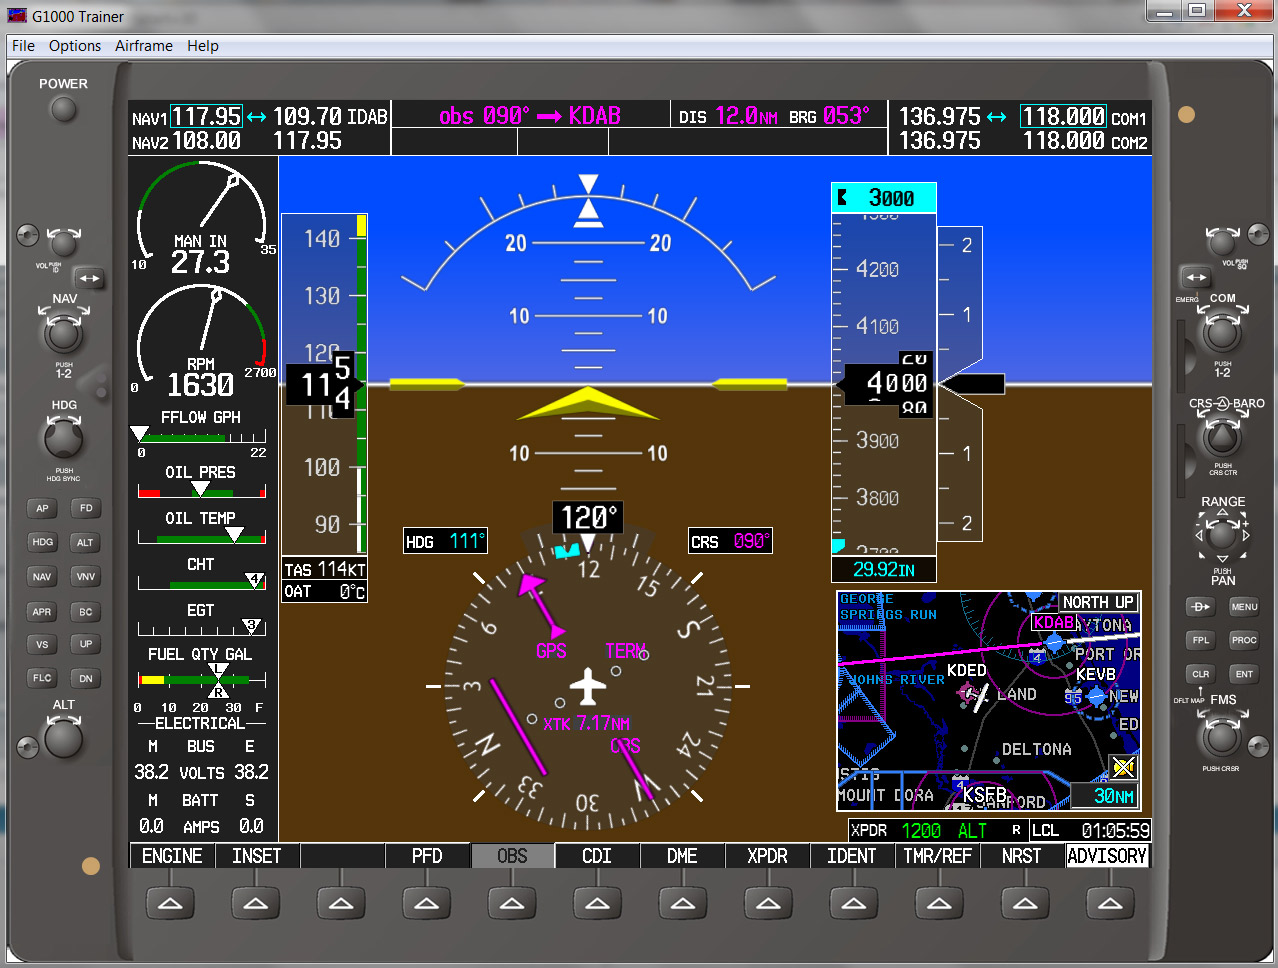Click the inset navigation map
Screen dimensions: 1278x968
[988, 700]
